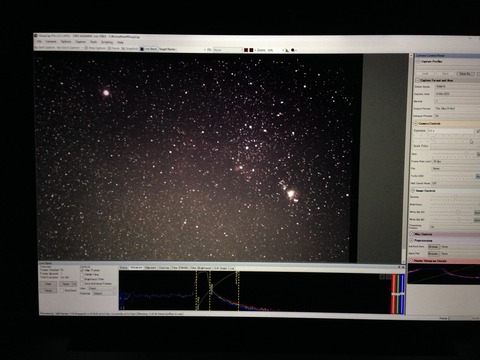The width and height of the screenshot is (480, 360).
Task: Open the FX effects dropdown
Action: coord(228,50)
